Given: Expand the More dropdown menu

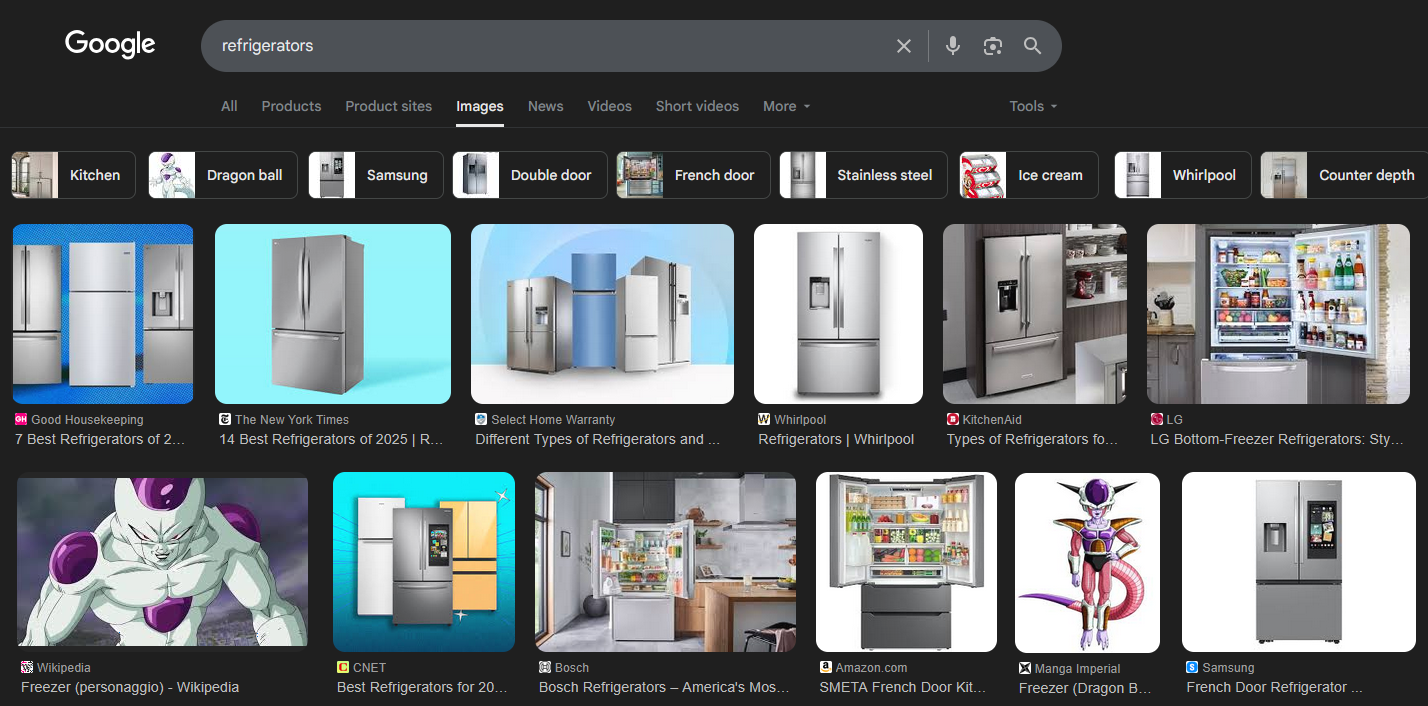Looking at the screenshot, I should [x=786, y=106].
